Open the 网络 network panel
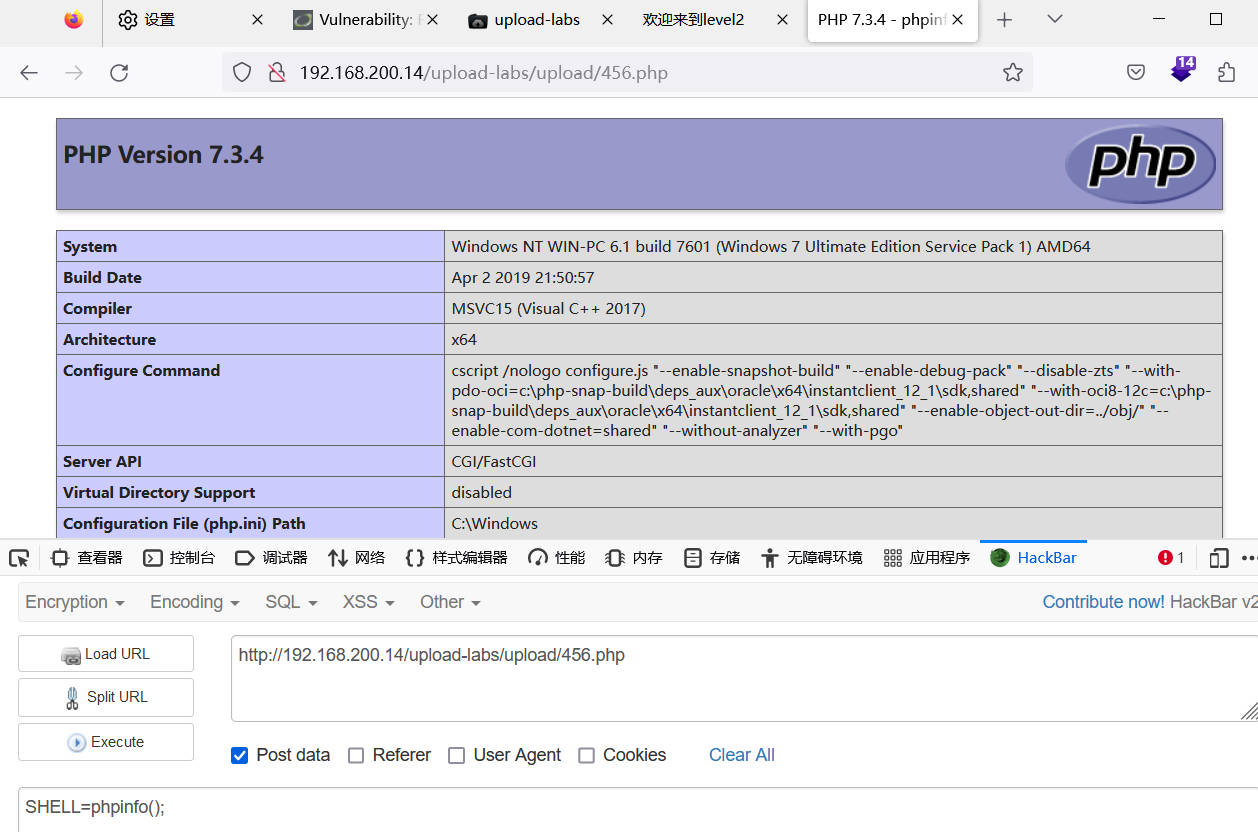This screenshot has height=832, width=1258. (356, 558)
